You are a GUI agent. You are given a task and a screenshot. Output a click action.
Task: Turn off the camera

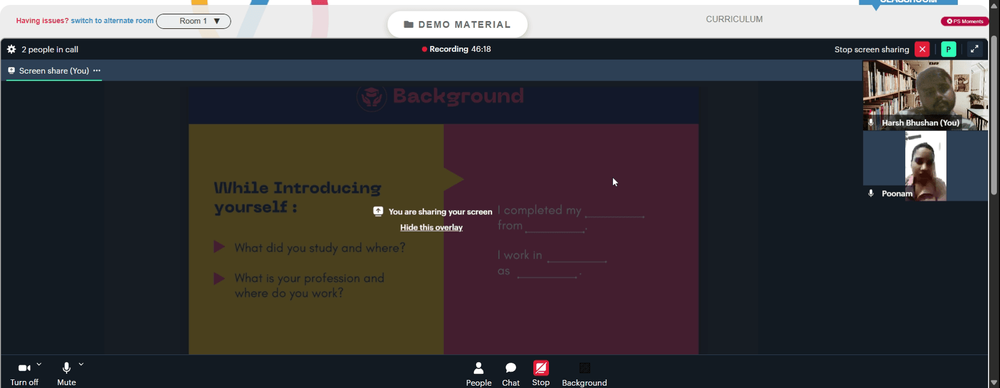point(24,374)
